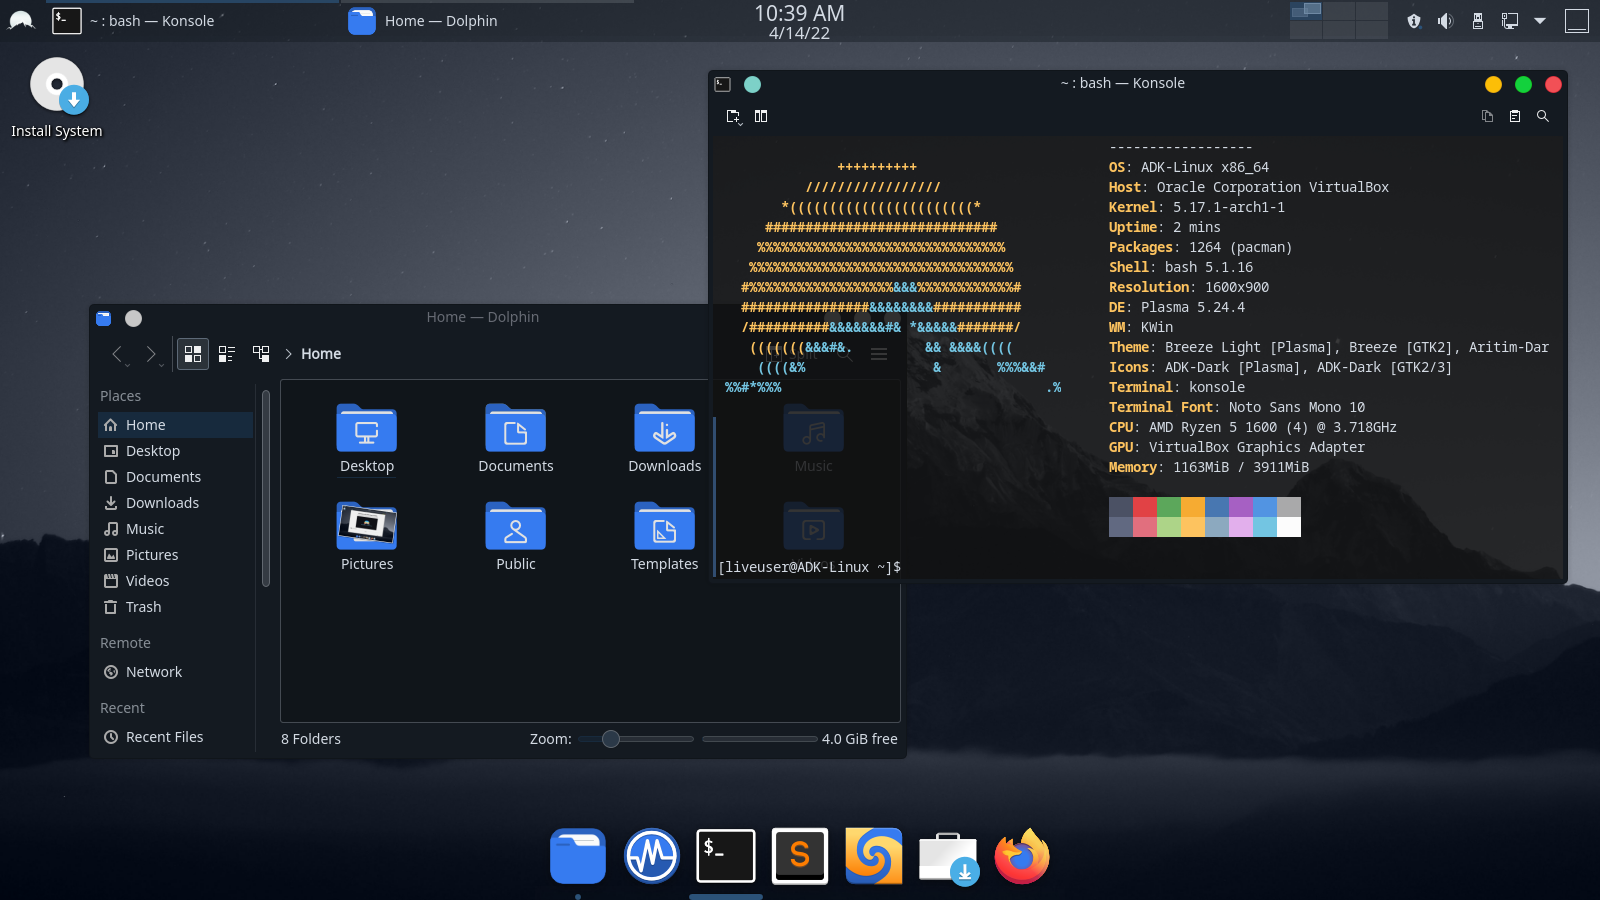This screenshot has width=1600, height=900.
Task: Adjust the Dolphin zoom slider handle
Action: [x=611, y=739]
